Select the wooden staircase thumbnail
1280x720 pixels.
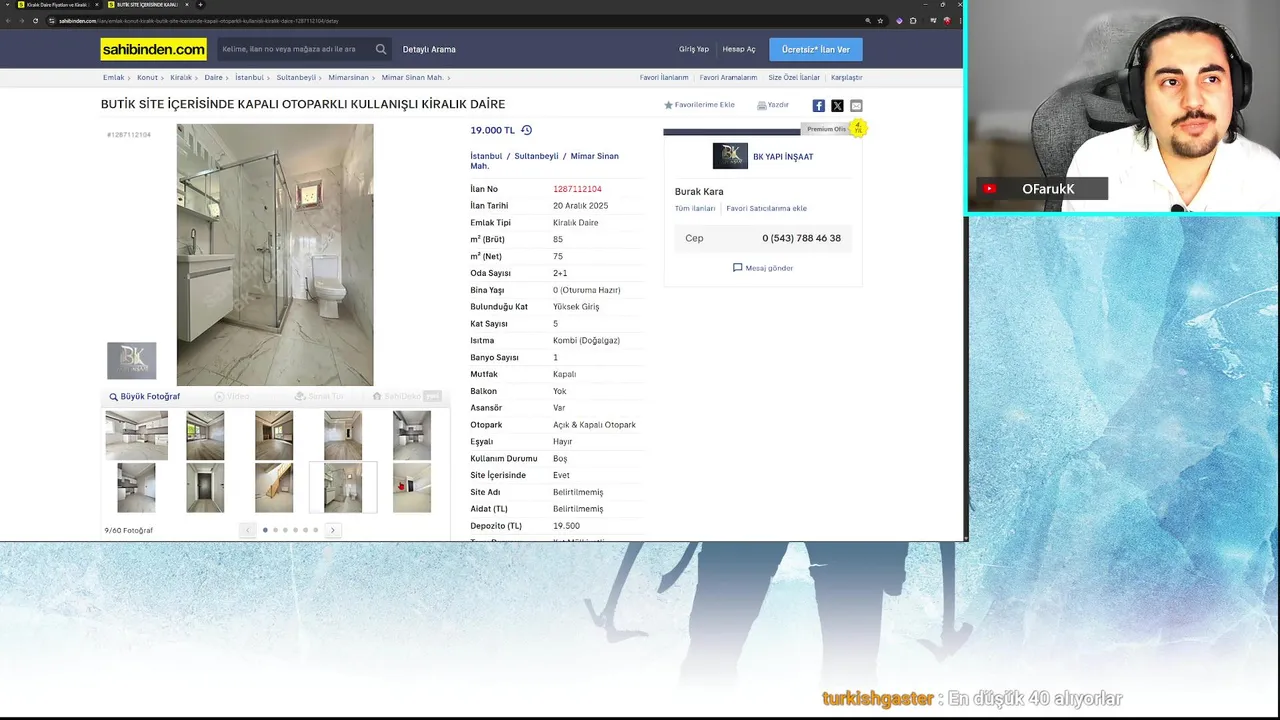point(274,487)
